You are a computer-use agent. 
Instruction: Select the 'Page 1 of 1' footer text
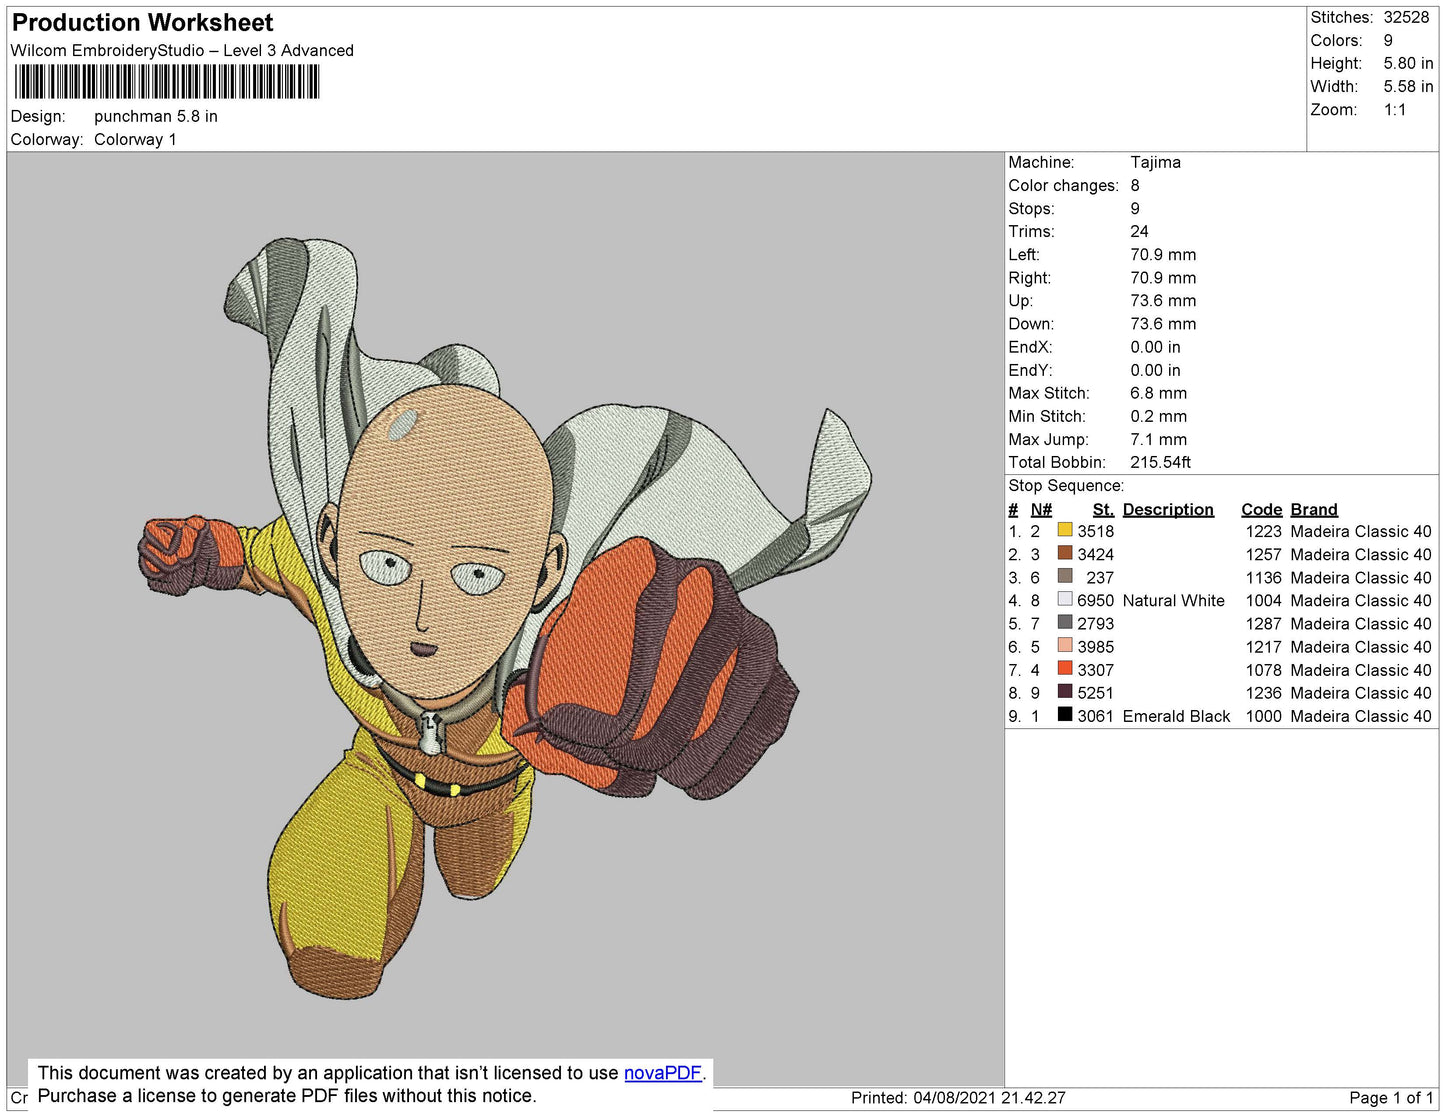pyautogui.click(x=1391, y=1098)
